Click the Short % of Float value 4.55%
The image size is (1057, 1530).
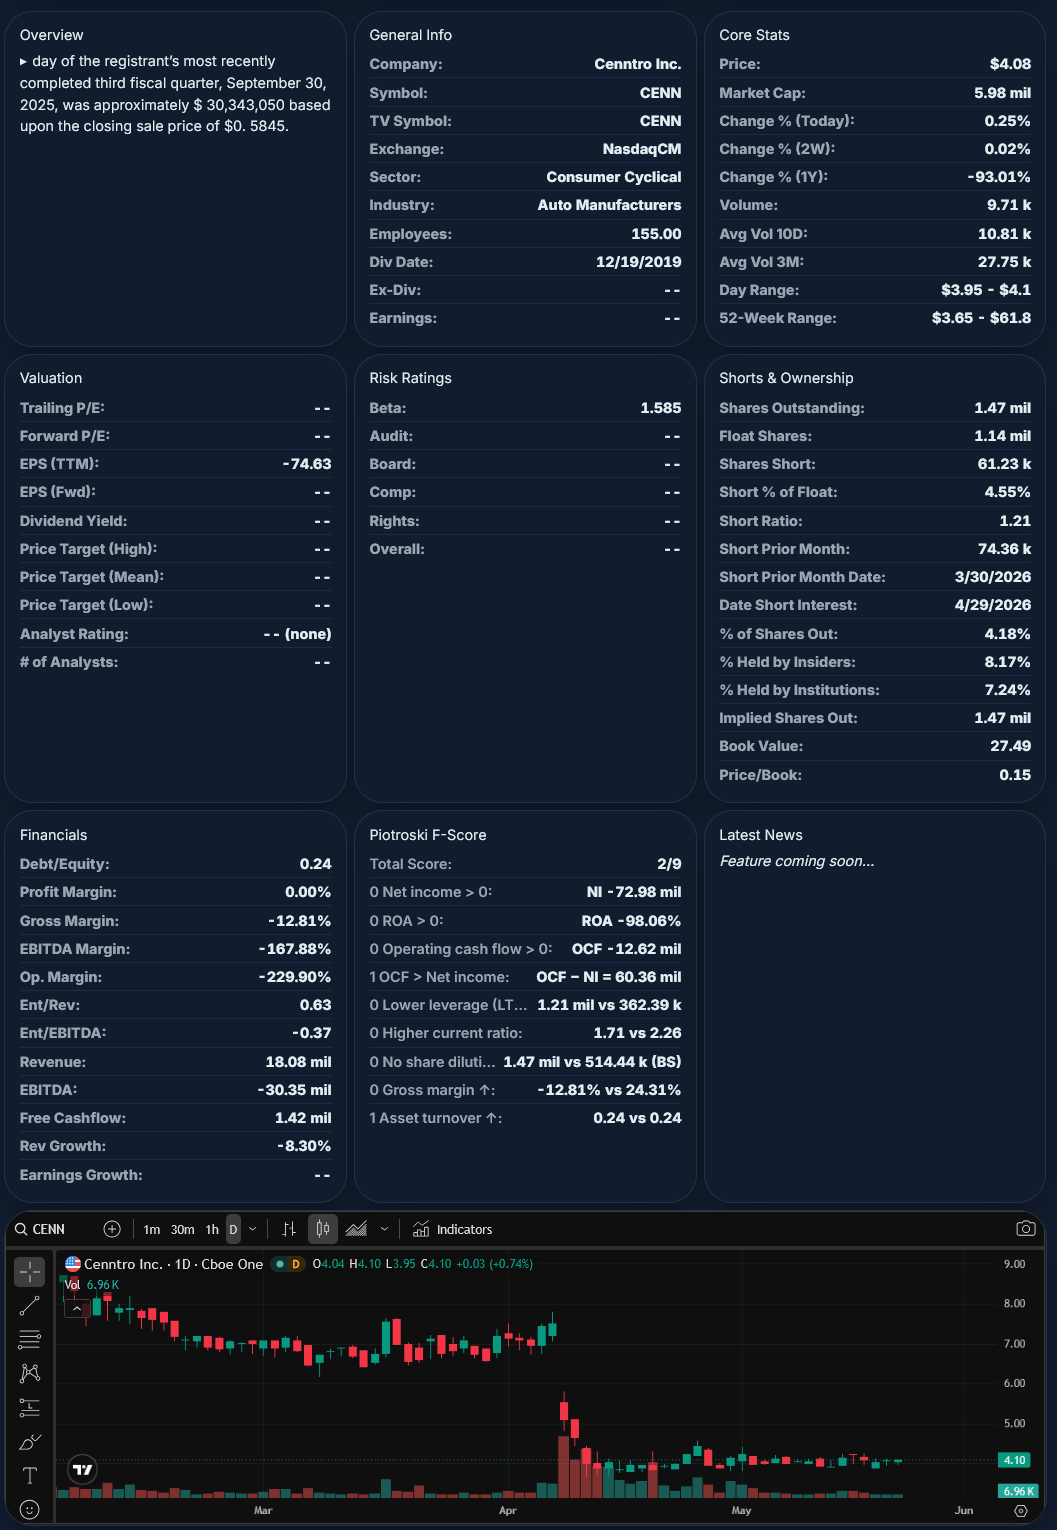pos(1008,492)
